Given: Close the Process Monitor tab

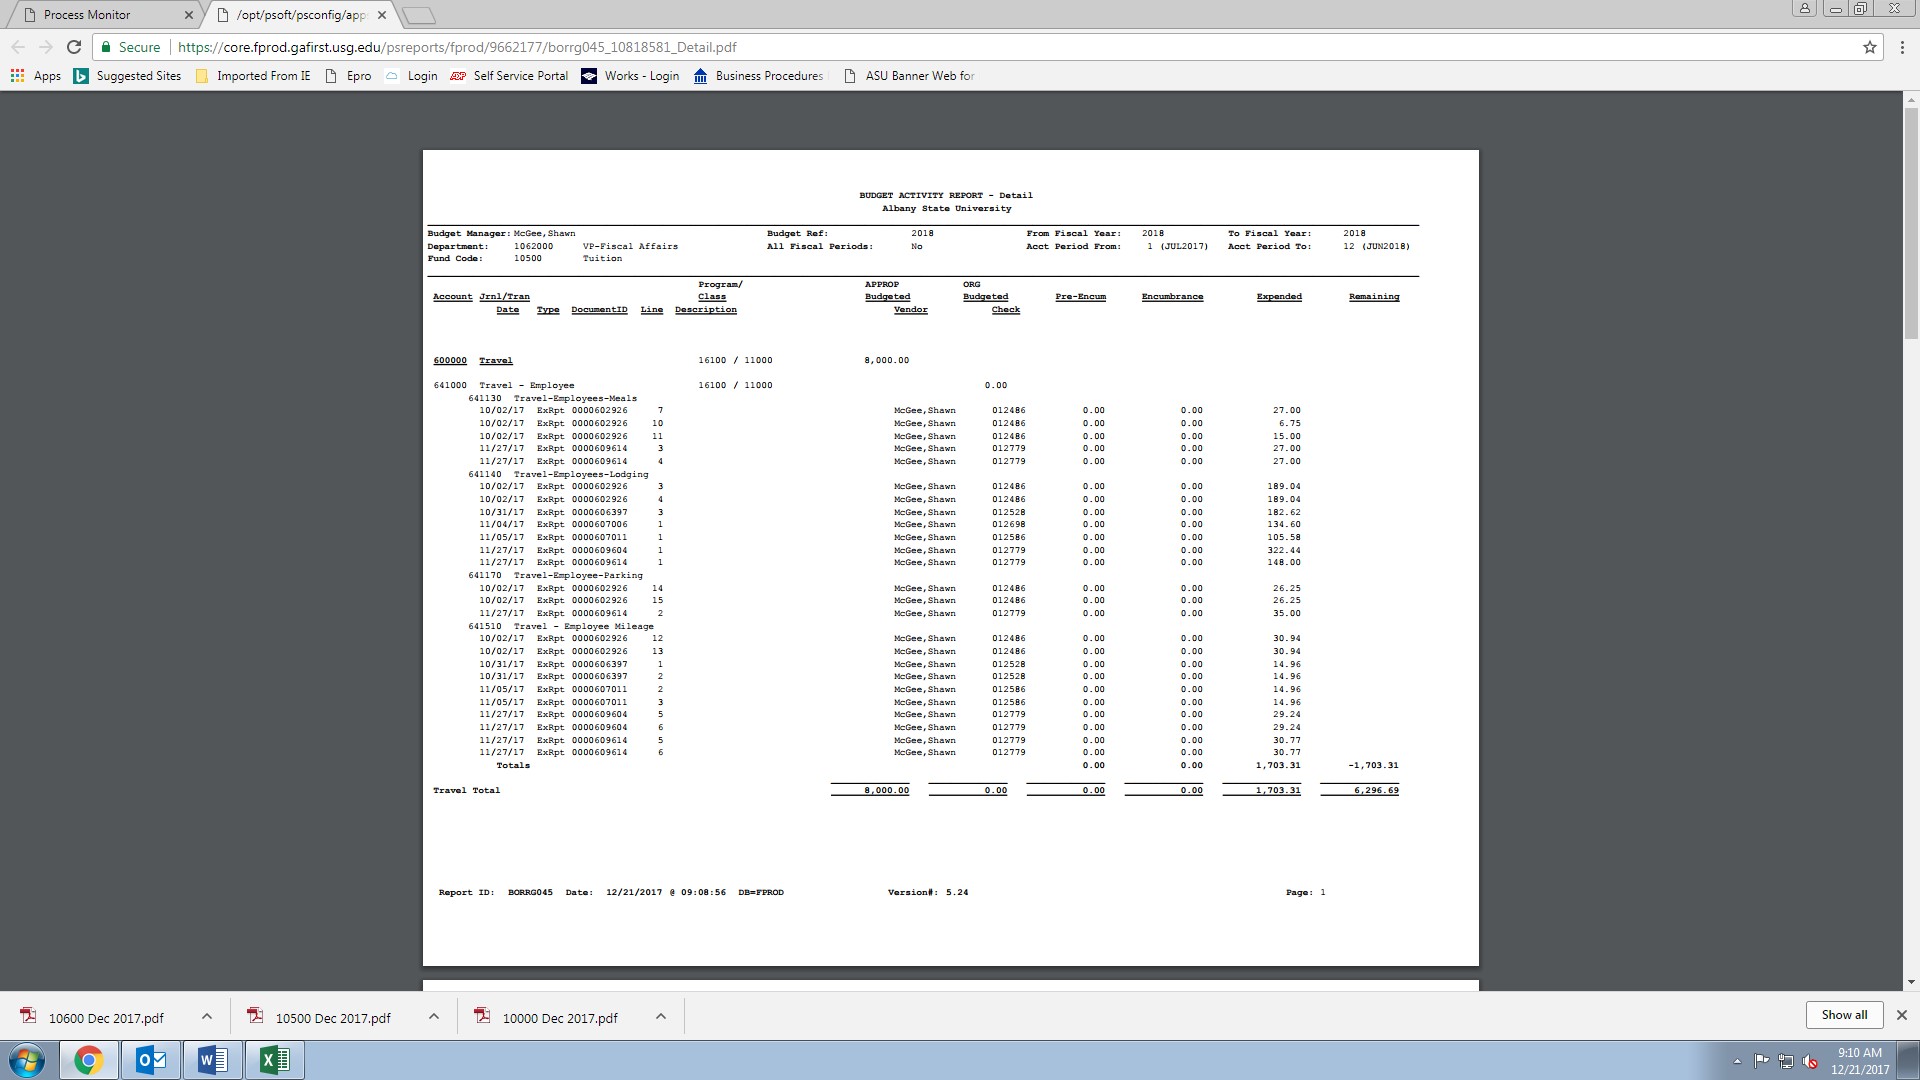Looking at the screenshot, I should click(x=188, y=15).
